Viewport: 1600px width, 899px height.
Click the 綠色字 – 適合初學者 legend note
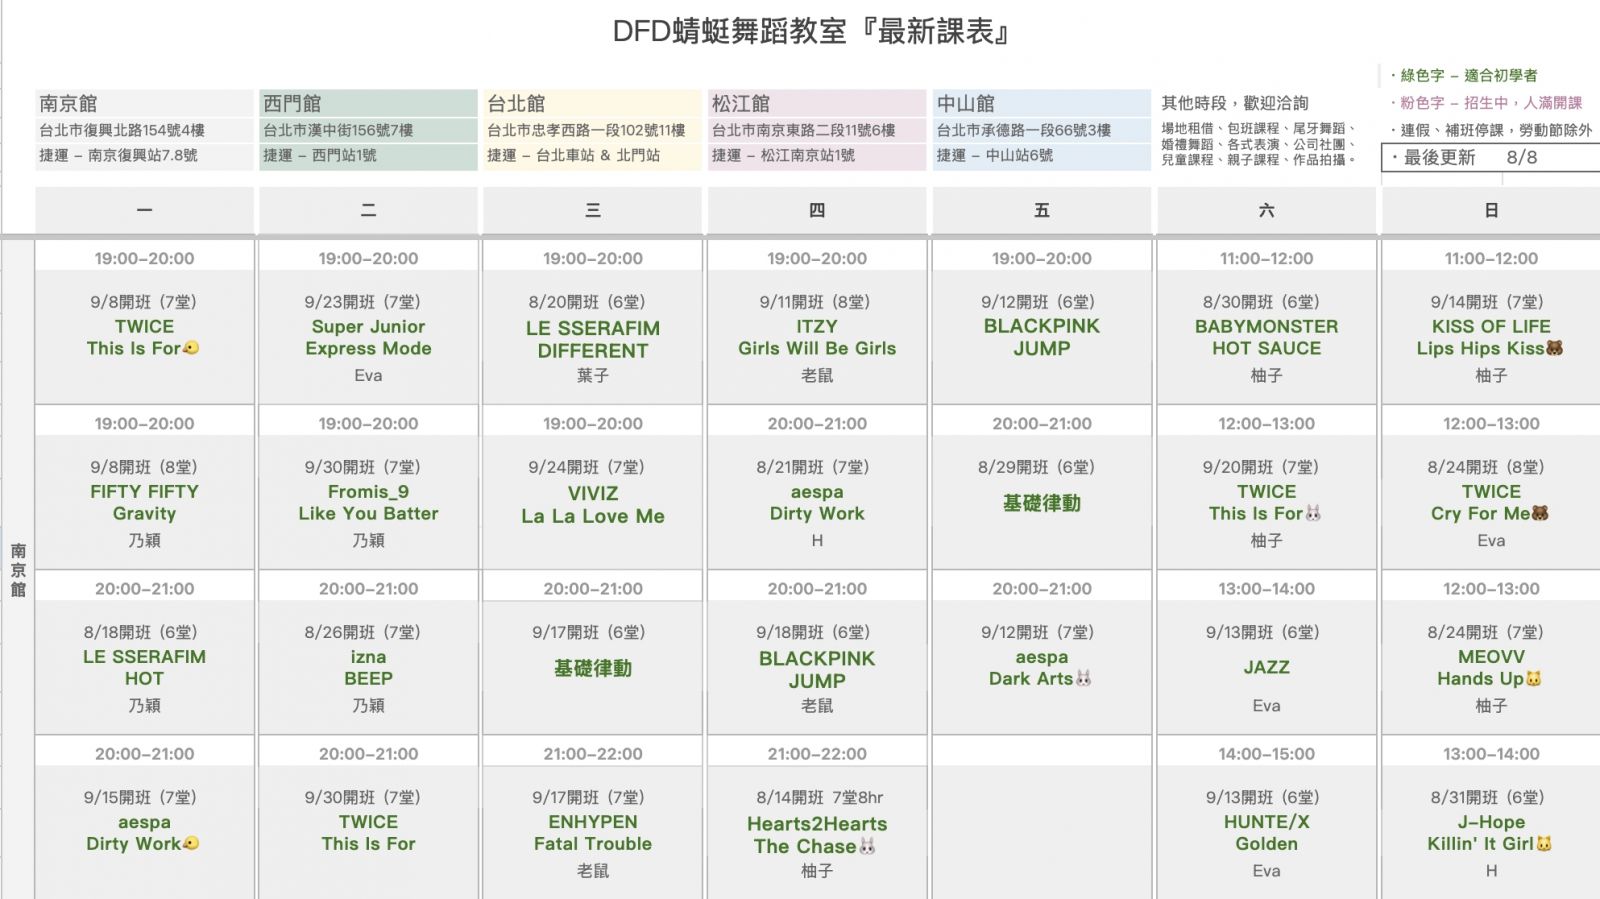click(x=1464, y=75)
